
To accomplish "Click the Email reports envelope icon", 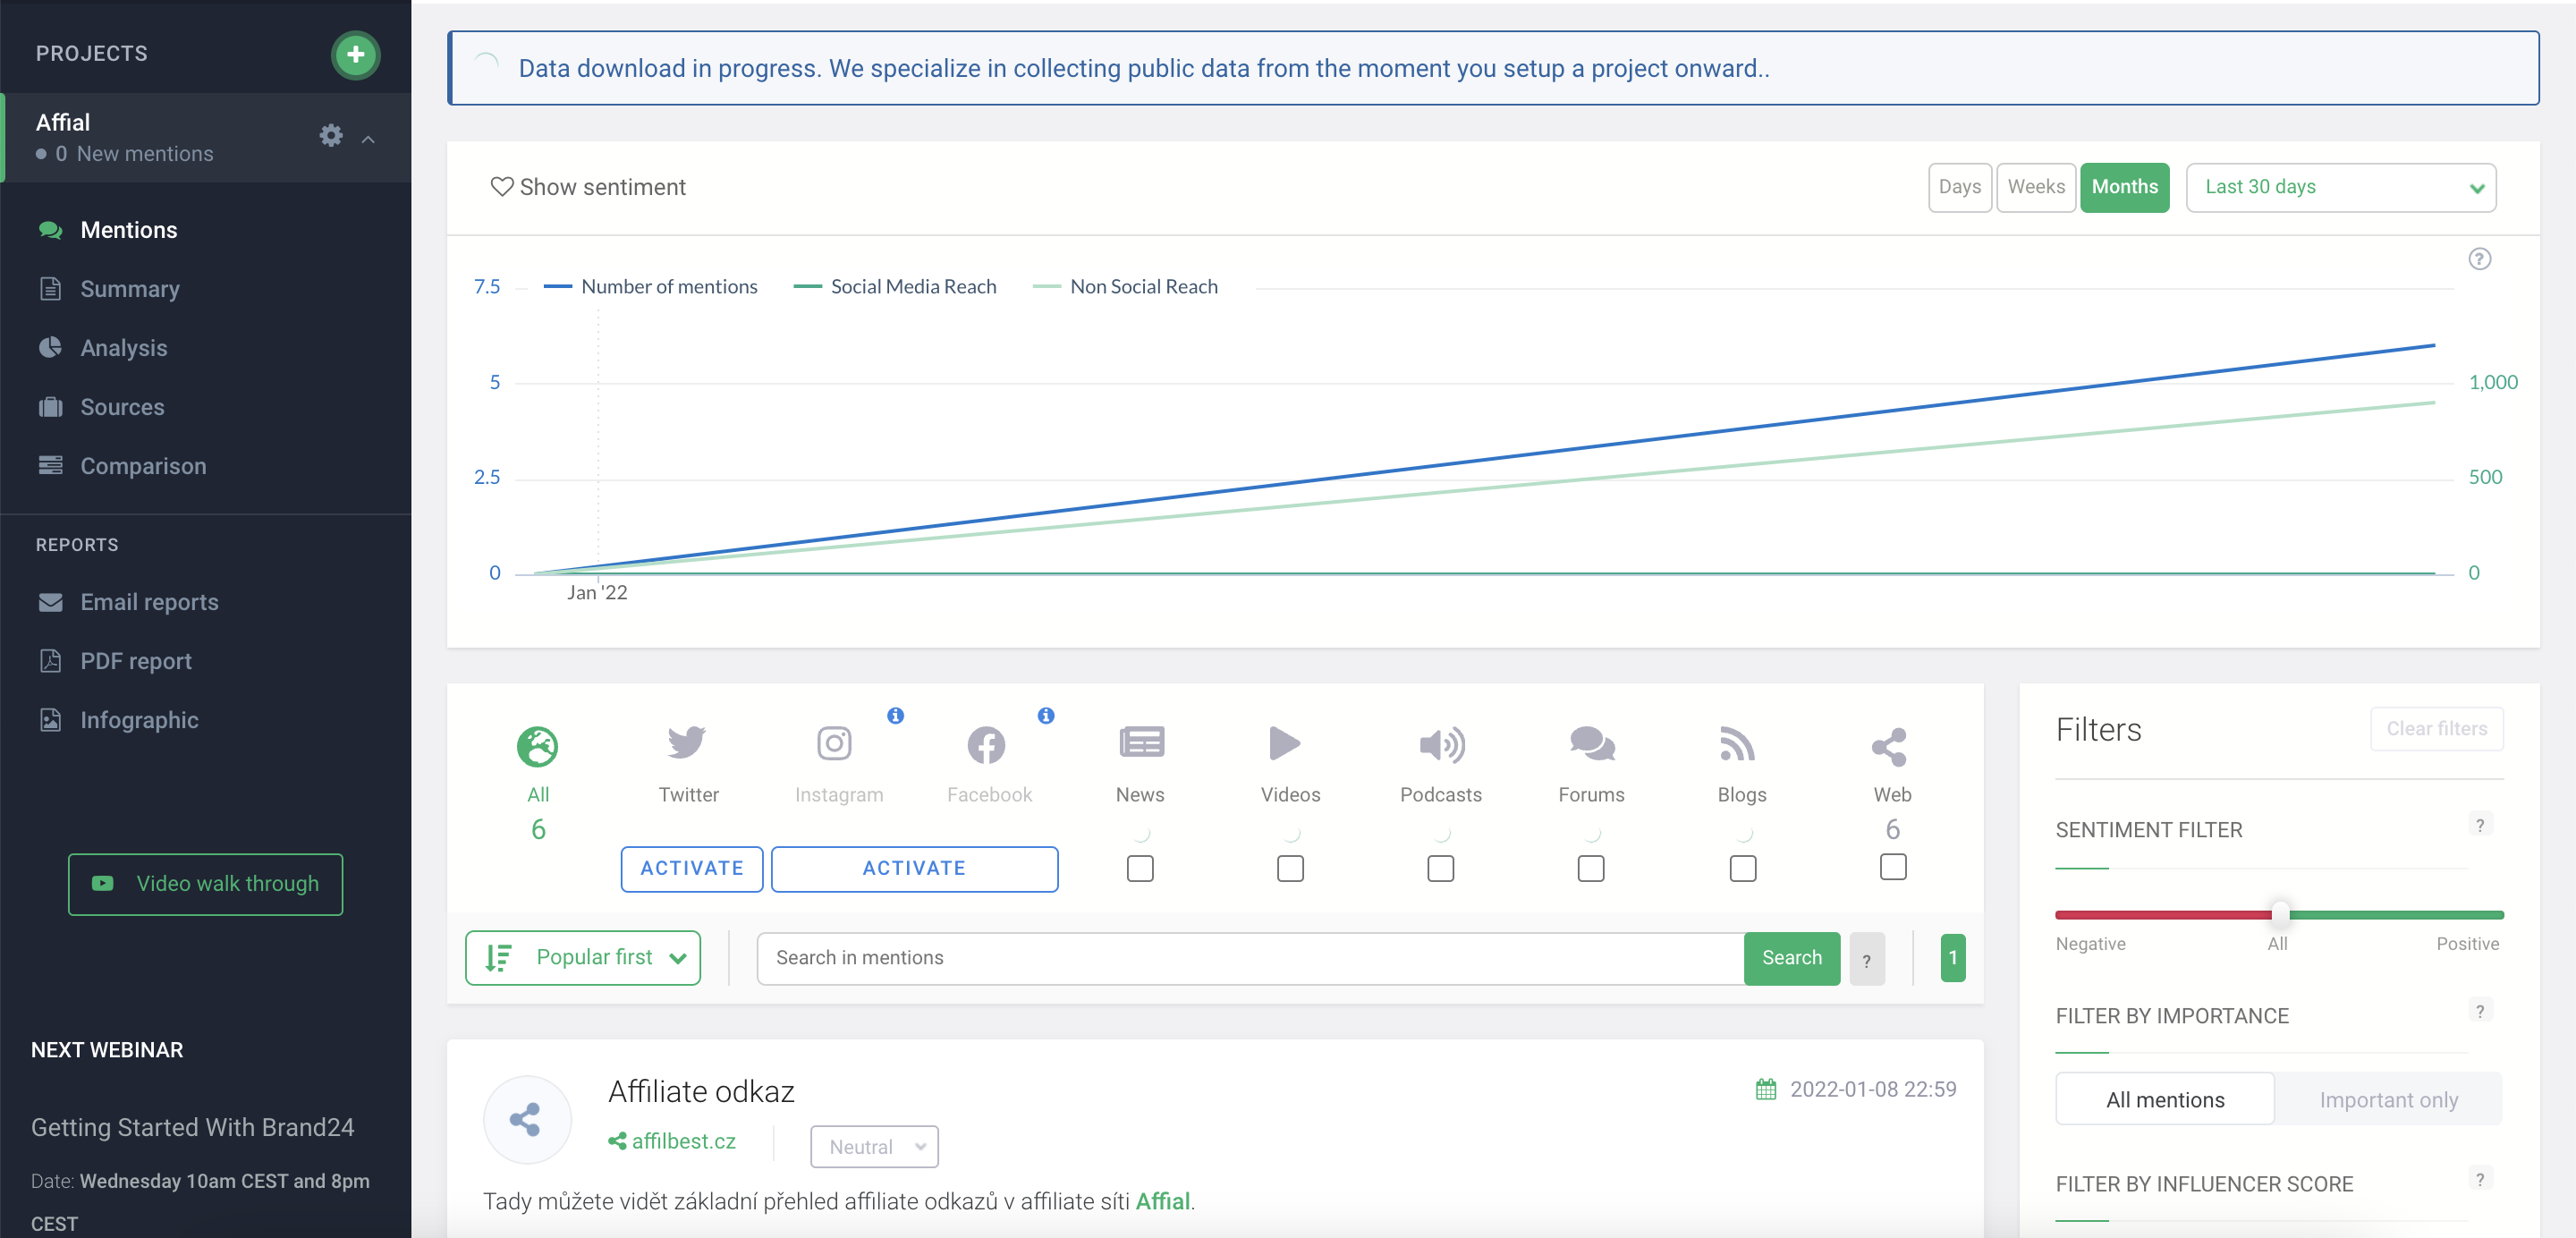I will pyautogui.click(x=50, y=602).
